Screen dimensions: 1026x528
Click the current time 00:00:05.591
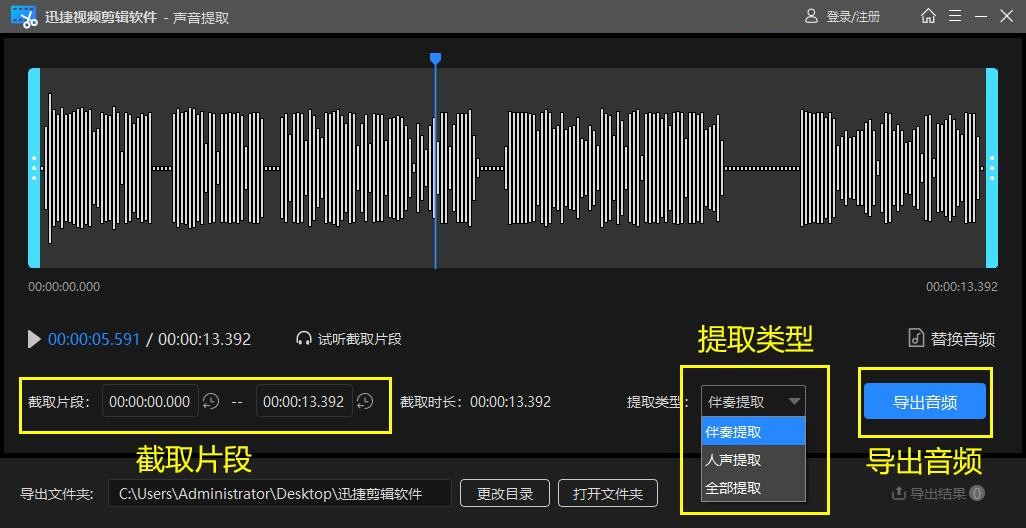coord(94,340)
